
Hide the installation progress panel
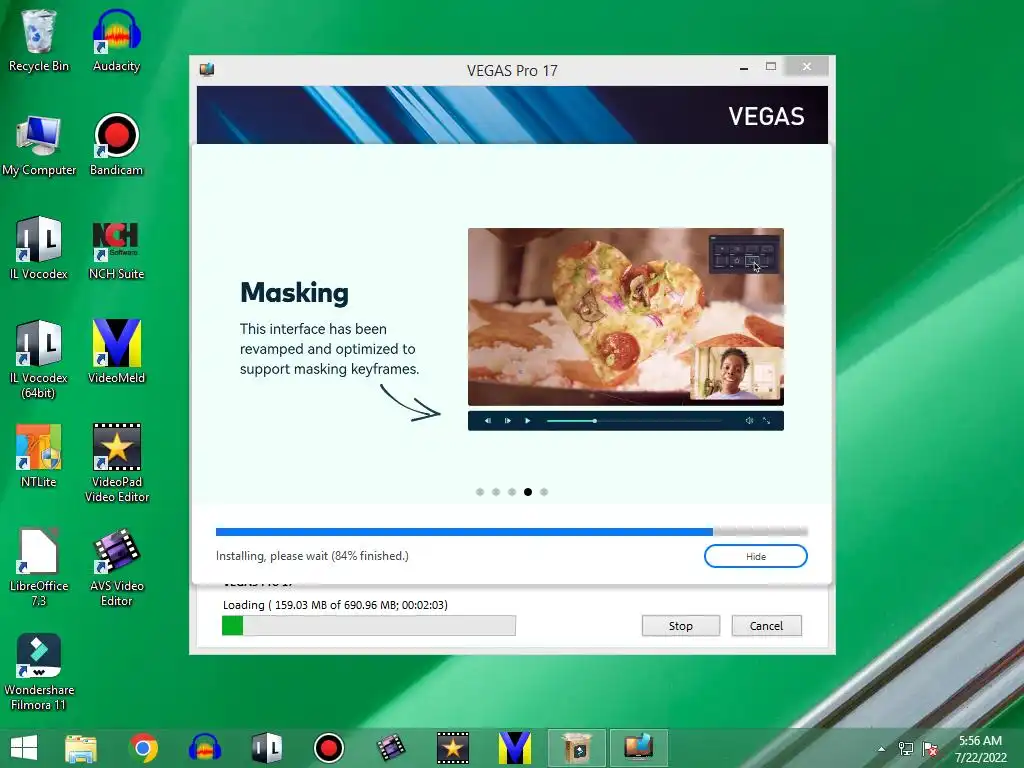pyautogui.click(x=756, y=556)
